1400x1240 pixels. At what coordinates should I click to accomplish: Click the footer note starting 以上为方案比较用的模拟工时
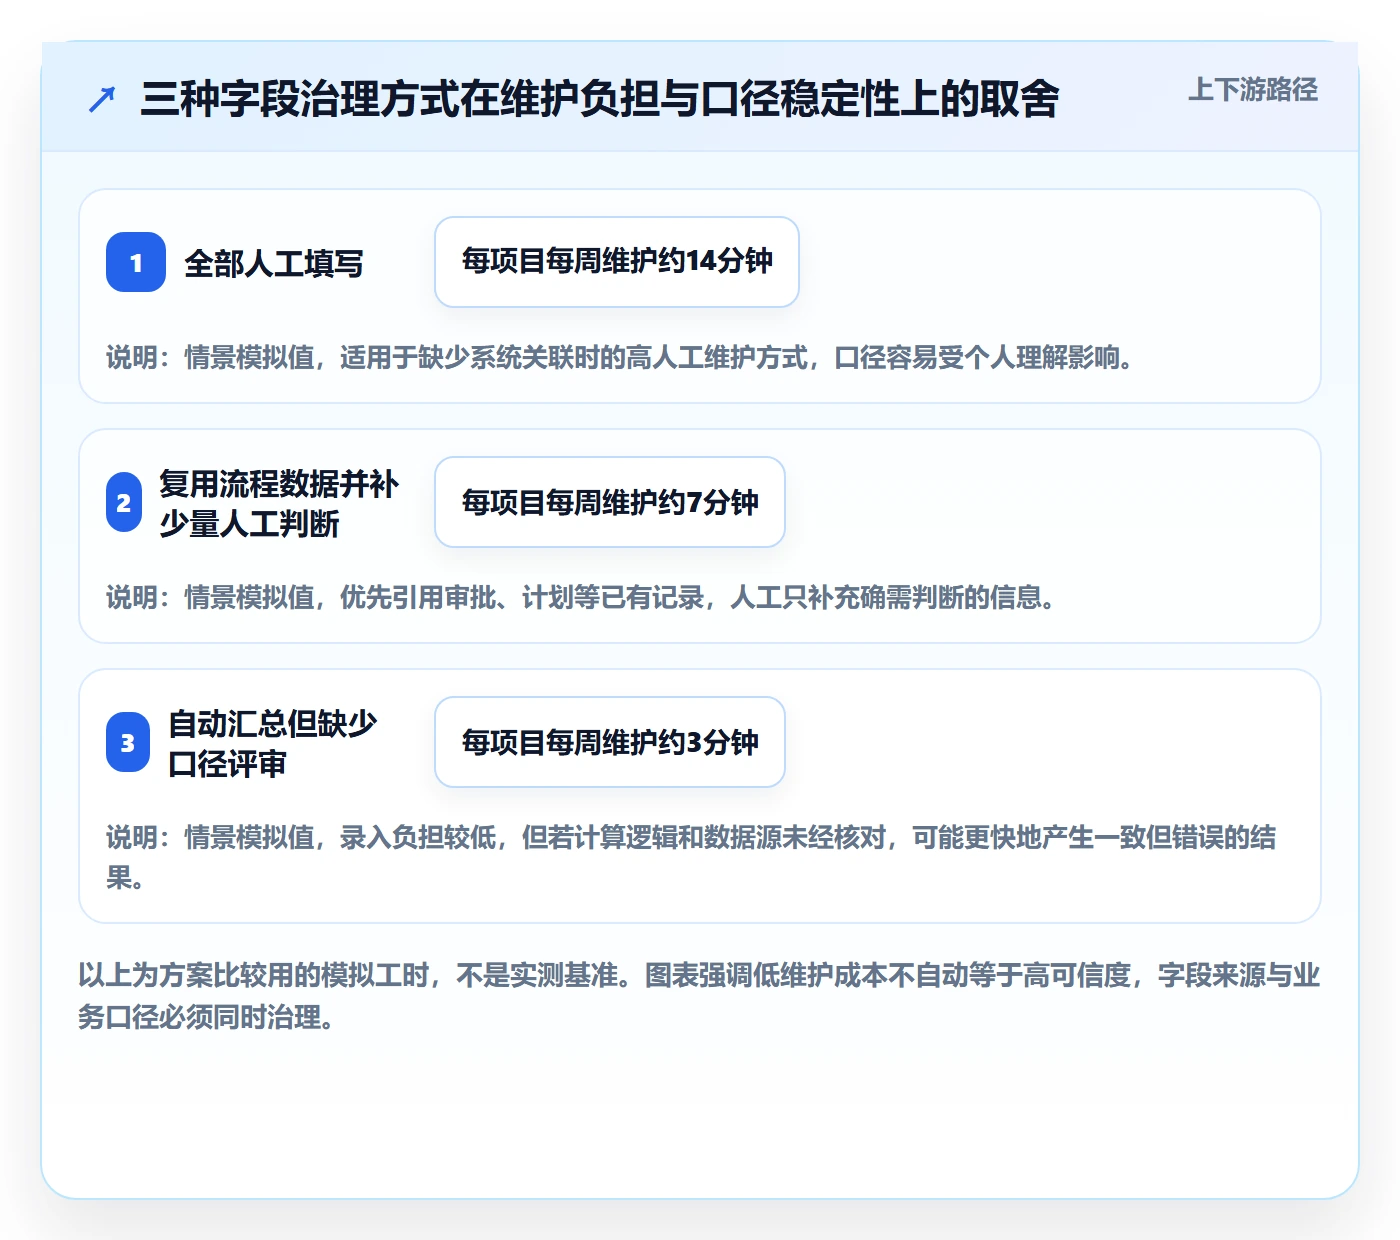pyautogui.click(x=699, y=996)
